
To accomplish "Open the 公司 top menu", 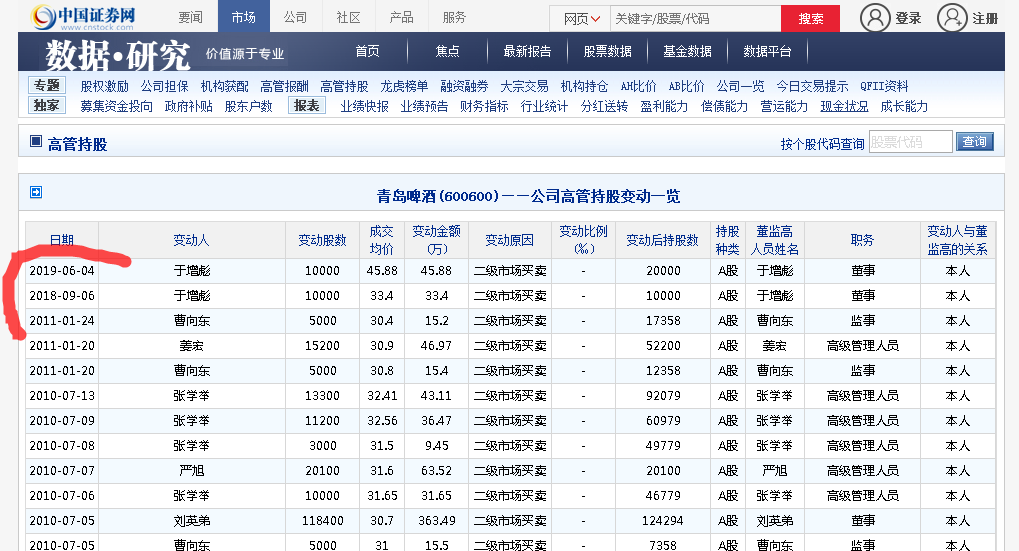I will 295,17.
